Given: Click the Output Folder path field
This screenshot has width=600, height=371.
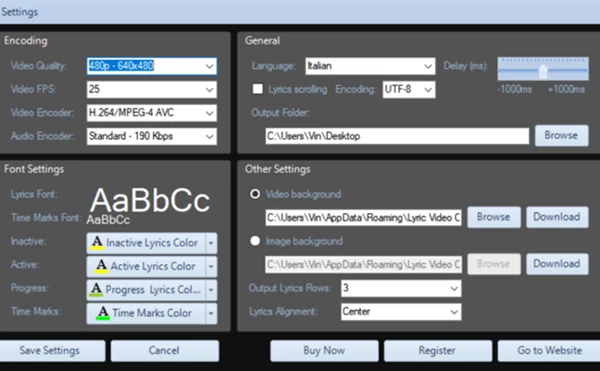Looking at the screenshot, I should 397,136.
